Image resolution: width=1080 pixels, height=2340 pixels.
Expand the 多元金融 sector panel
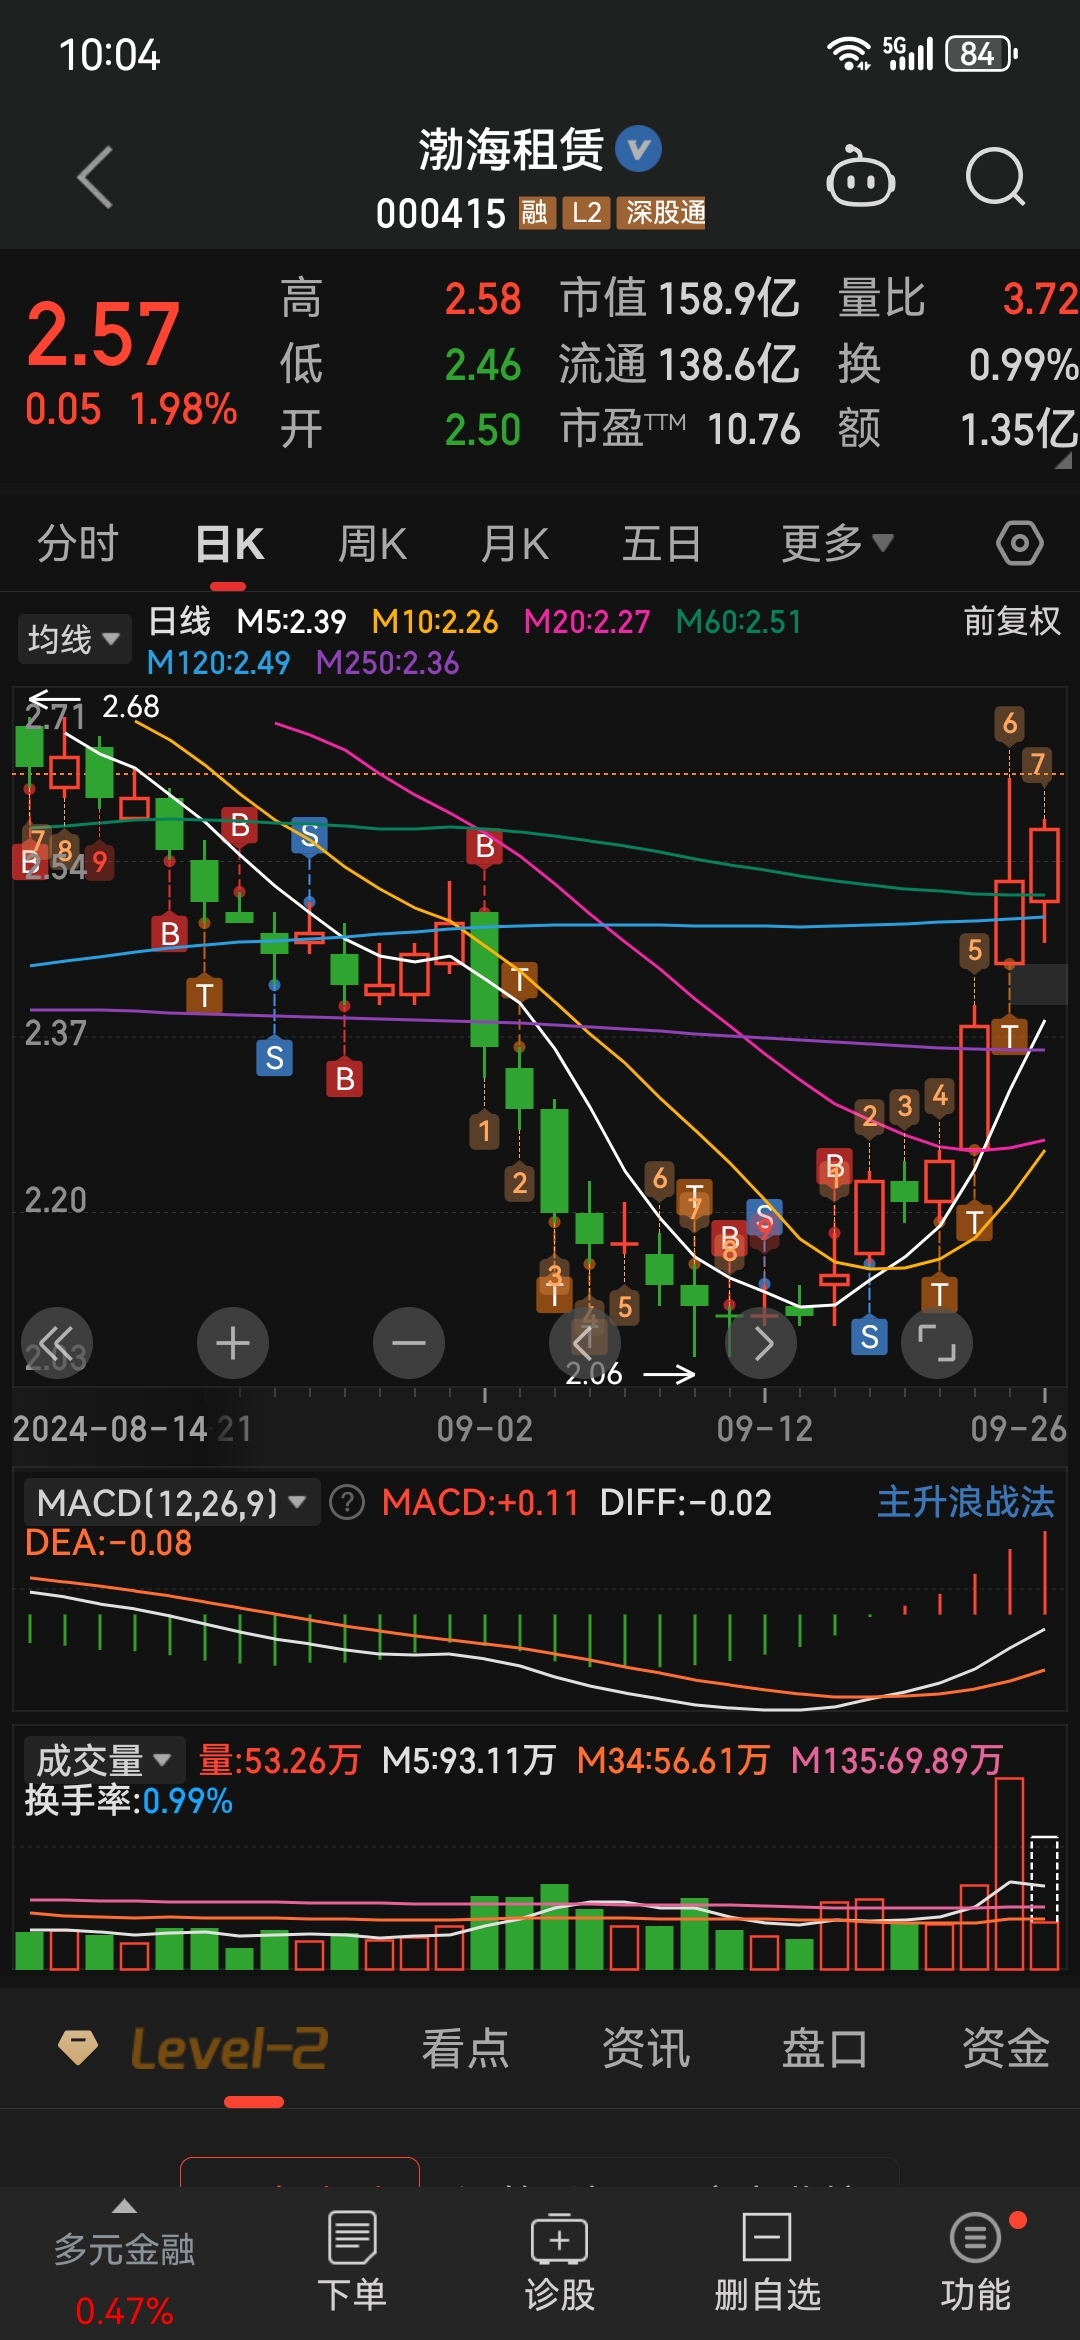(x=124, y=2262)
